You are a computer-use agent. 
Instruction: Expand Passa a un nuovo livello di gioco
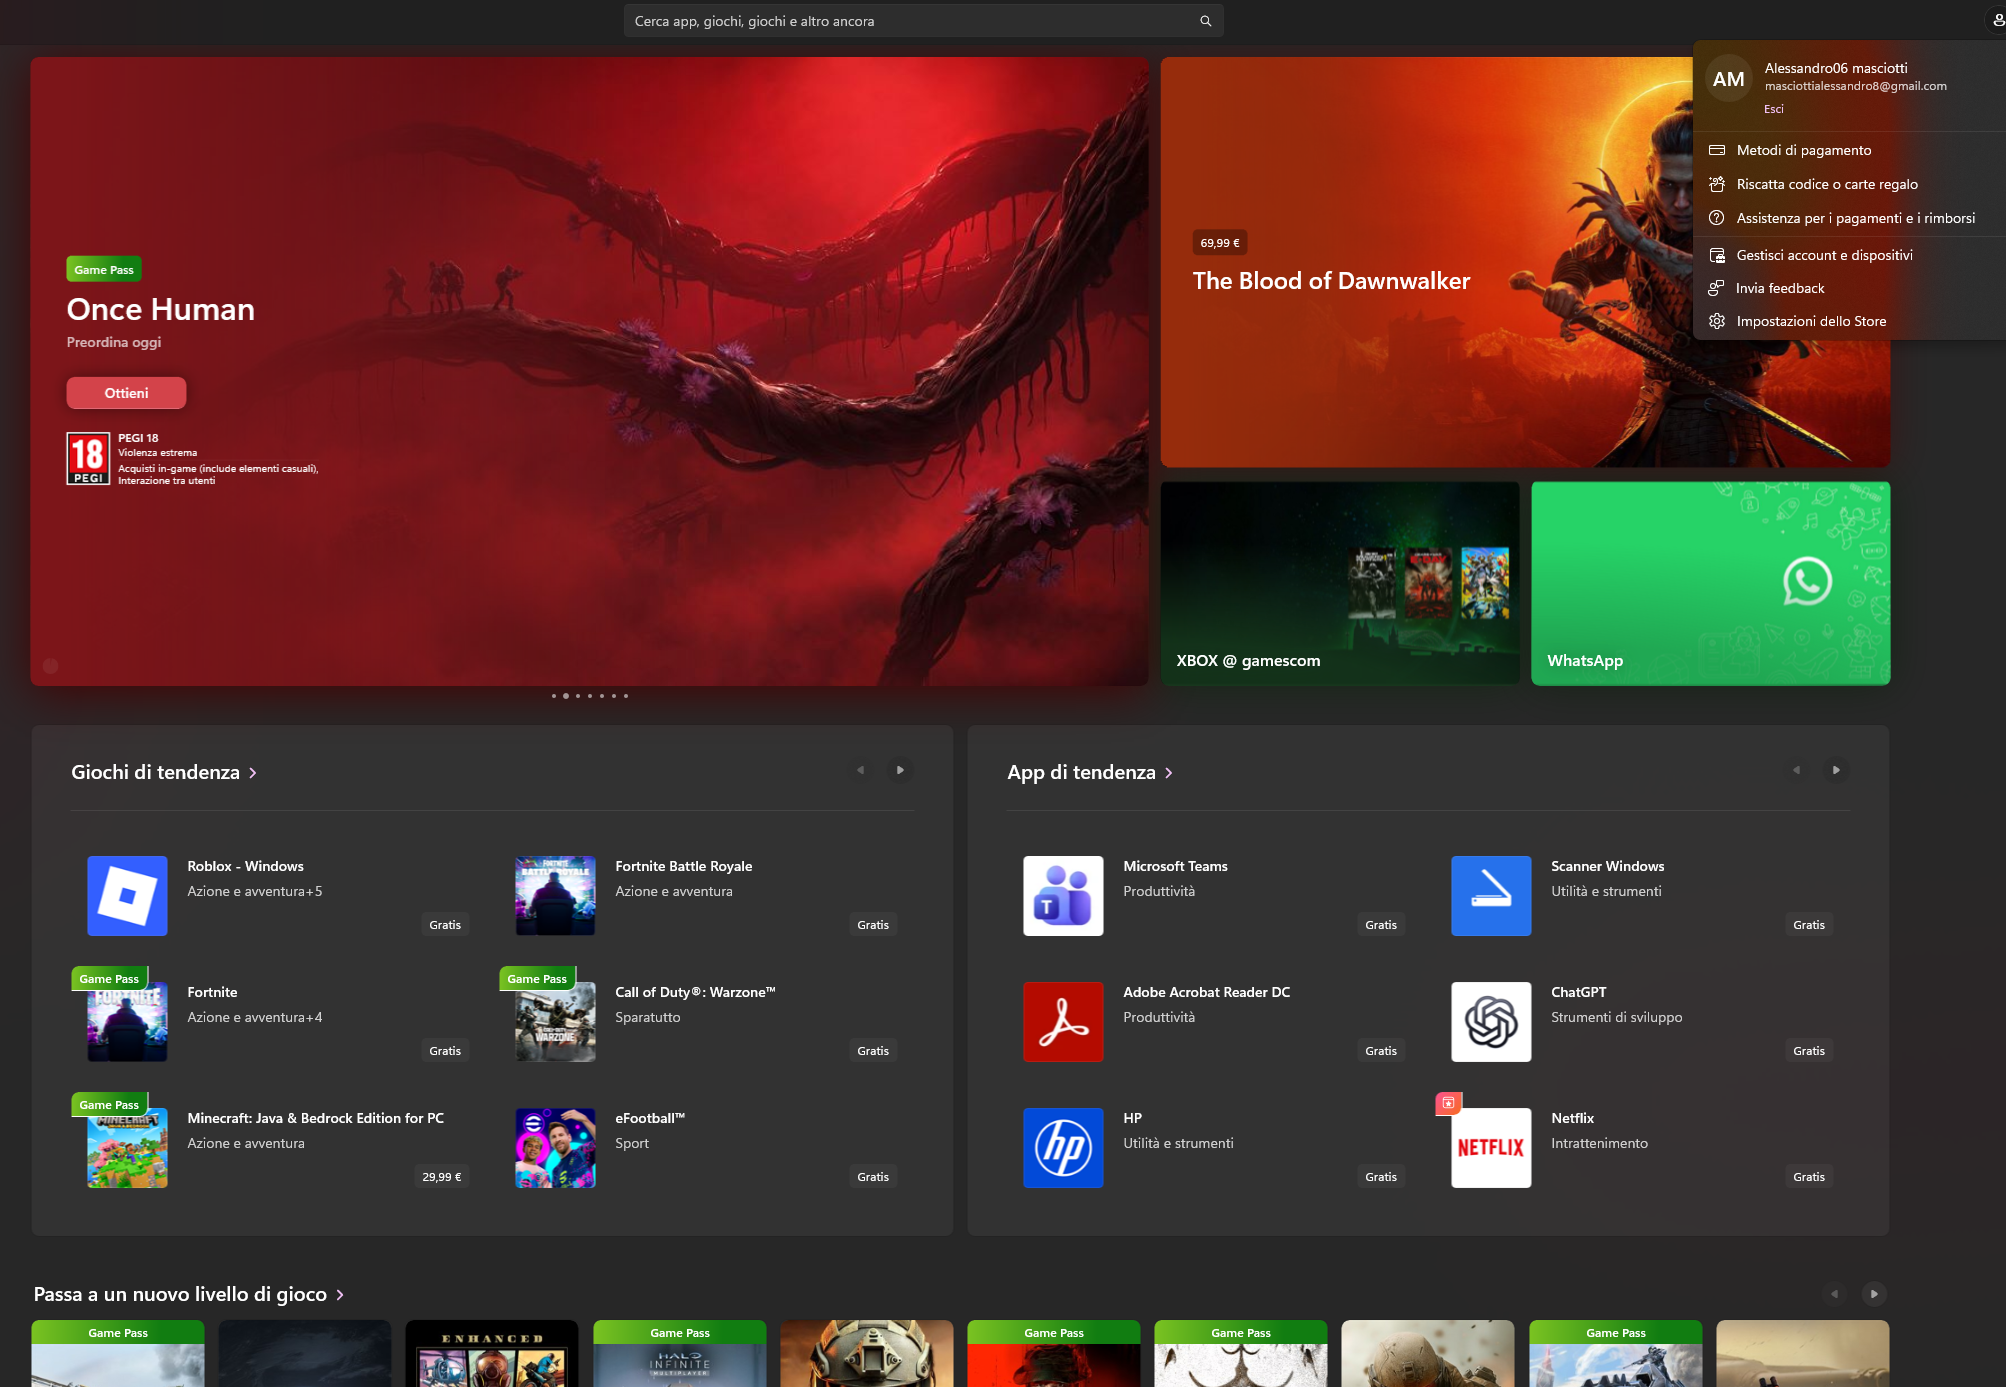point(189,1294)
